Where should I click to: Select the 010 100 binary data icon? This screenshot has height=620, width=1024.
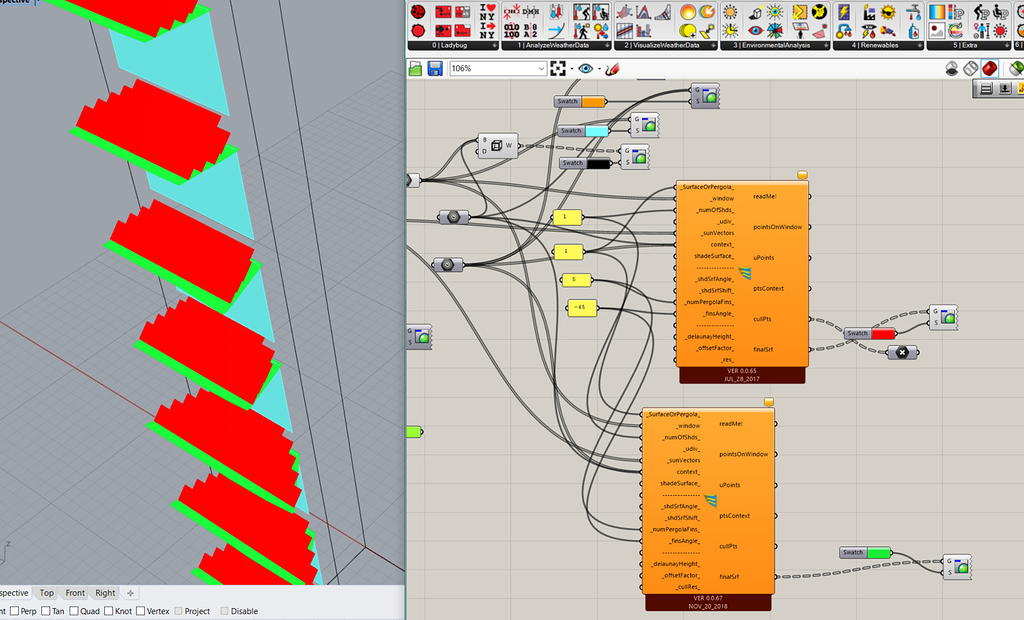click(512, 30)
